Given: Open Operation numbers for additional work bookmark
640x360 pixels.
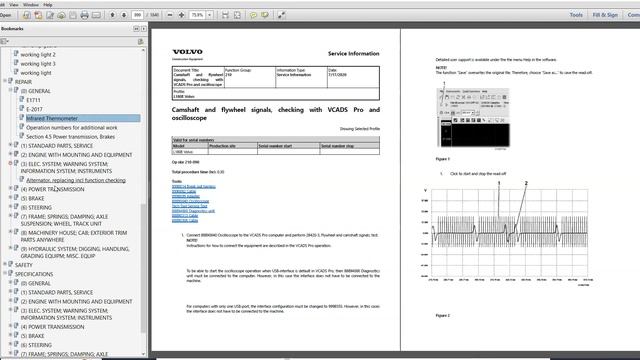Looking at the screenshot, I should (72, 127).
